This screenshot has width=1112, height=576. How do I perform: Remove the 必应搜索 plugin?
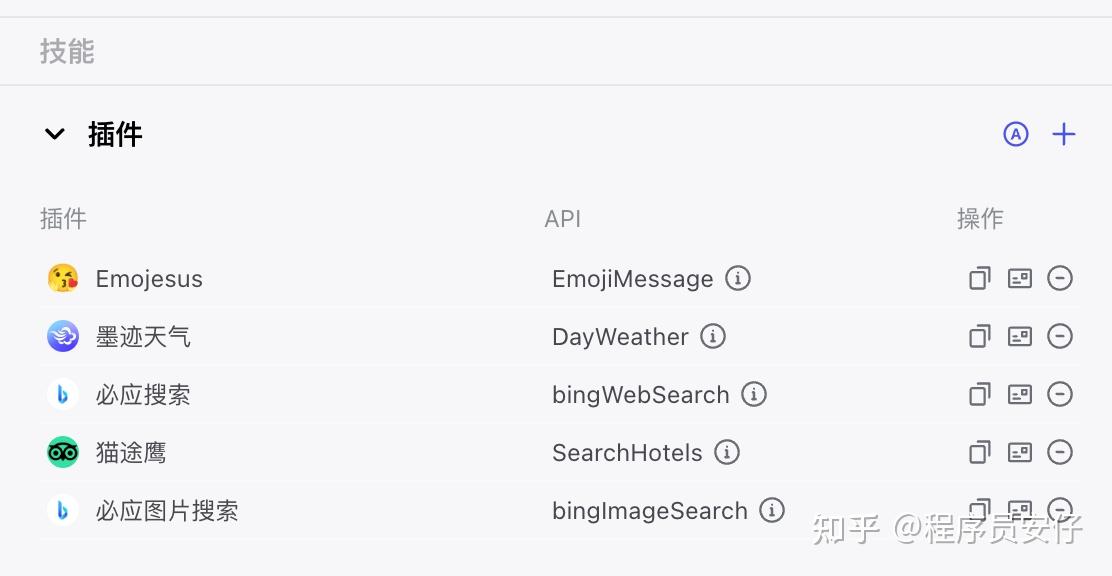pyautogui.click(x=1060, y=394)
